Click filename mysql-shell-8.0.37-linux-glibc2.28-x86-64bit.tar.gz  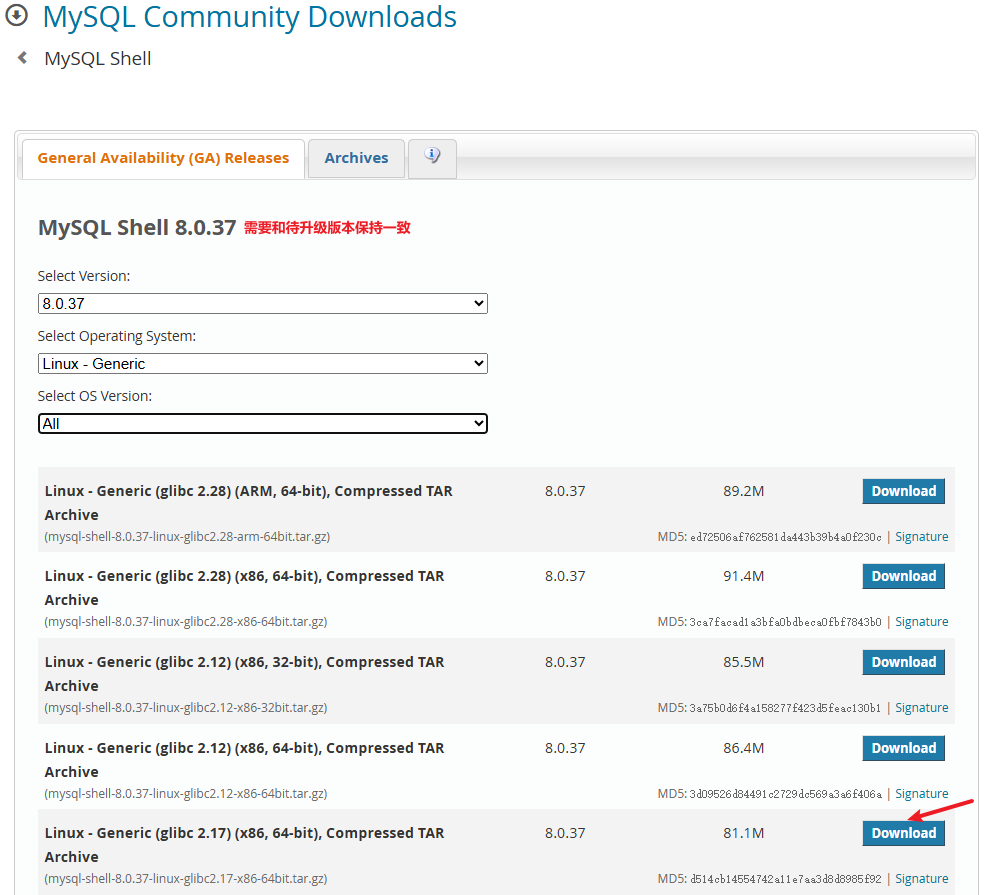tap(185, 621)
